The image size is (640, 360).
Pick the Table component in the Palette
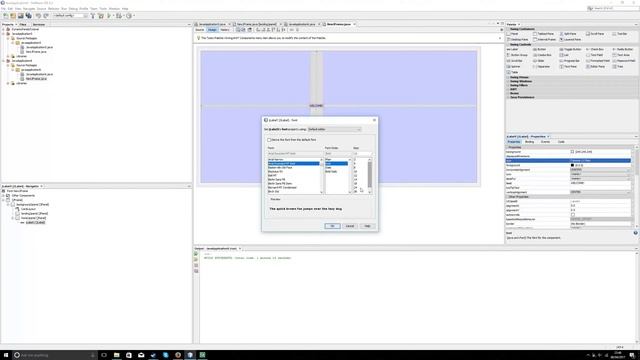click(513, 72)
